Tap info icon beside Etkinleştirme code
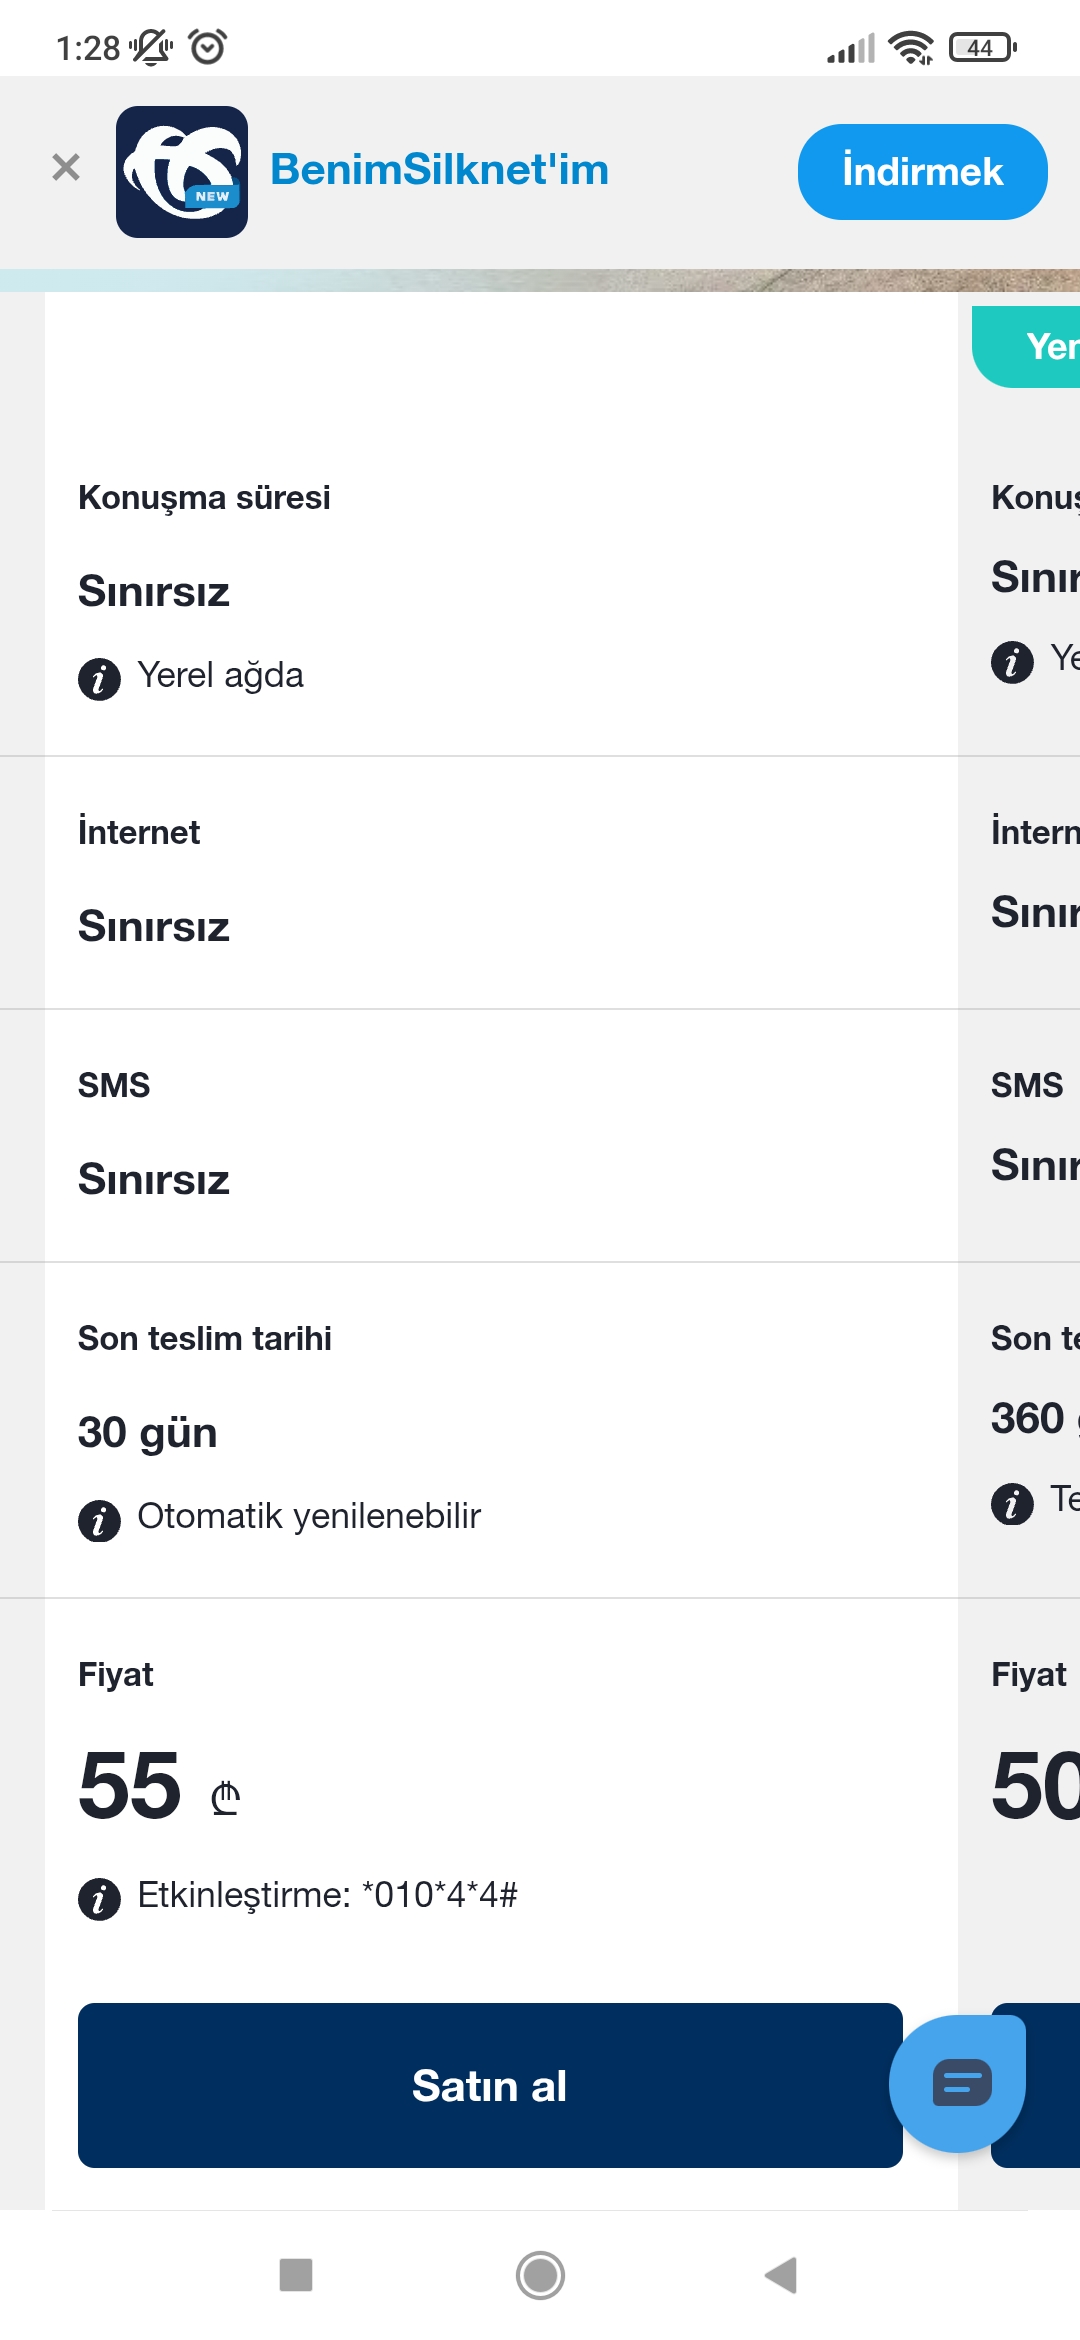The width and height of the screenshot is (1080, 2340). pyautogui.click(x=99, y=1898)
